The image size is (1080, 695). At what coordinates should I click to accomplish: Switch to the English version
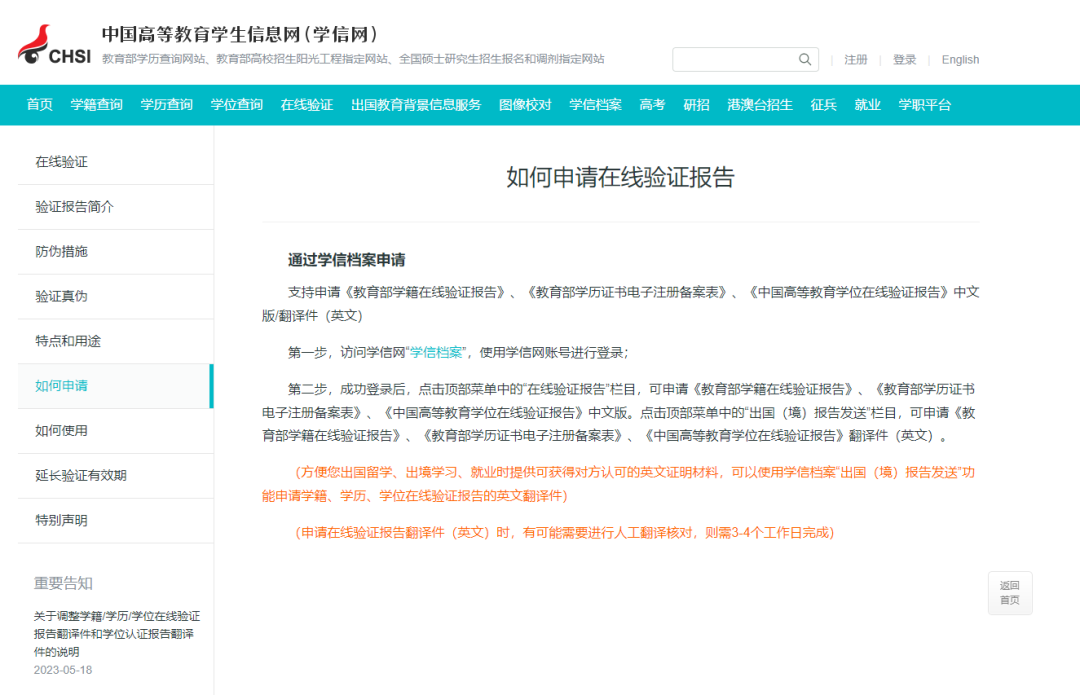click(960, 60)
